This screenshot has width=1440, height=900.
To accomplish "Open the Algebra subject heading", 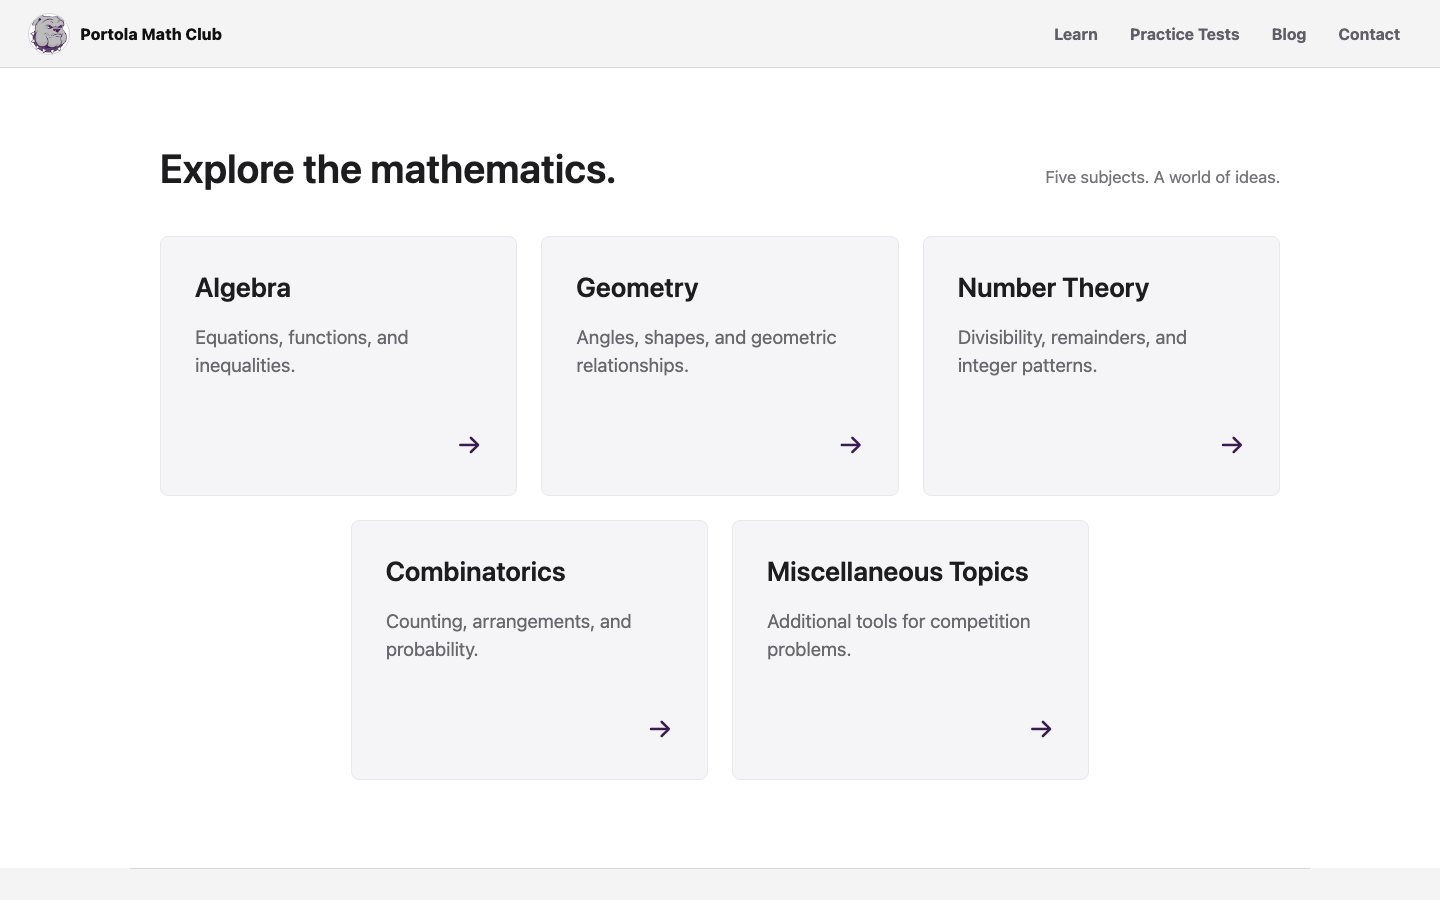I will tap(243, 288).
